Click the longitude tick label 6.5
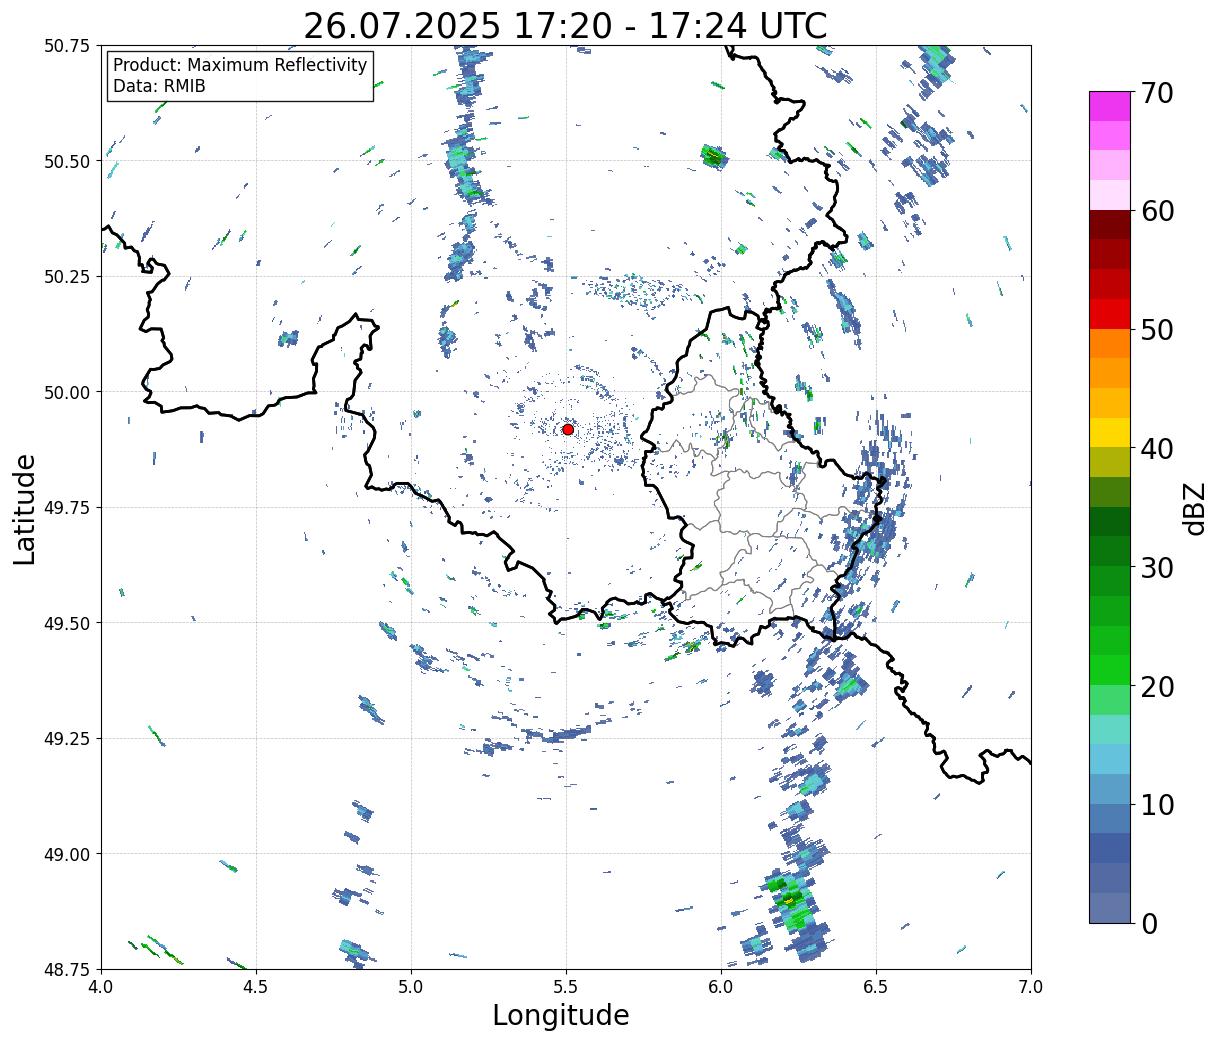 (876, 987)
